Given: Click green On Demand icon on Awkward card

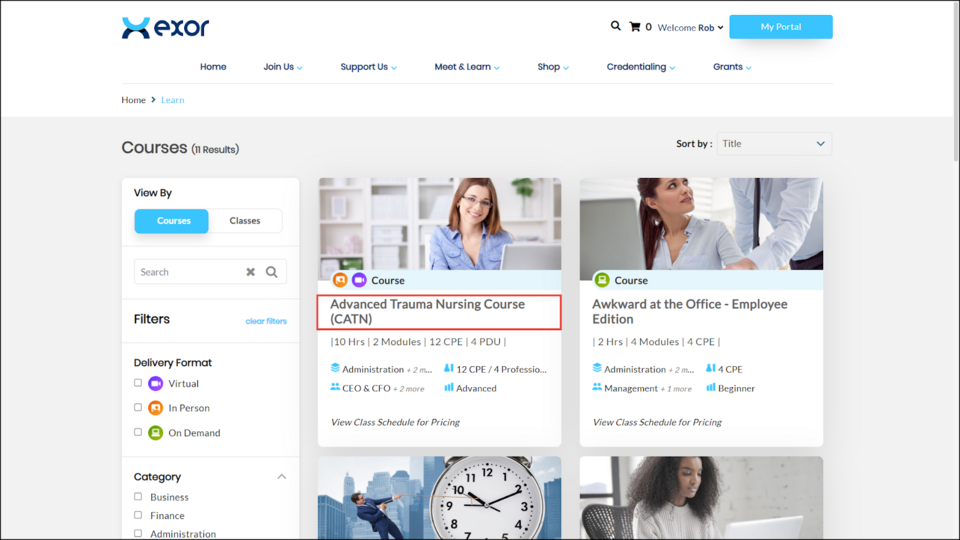Looking at the screenshot, I should pyautogui.click(x=602, y=280).
